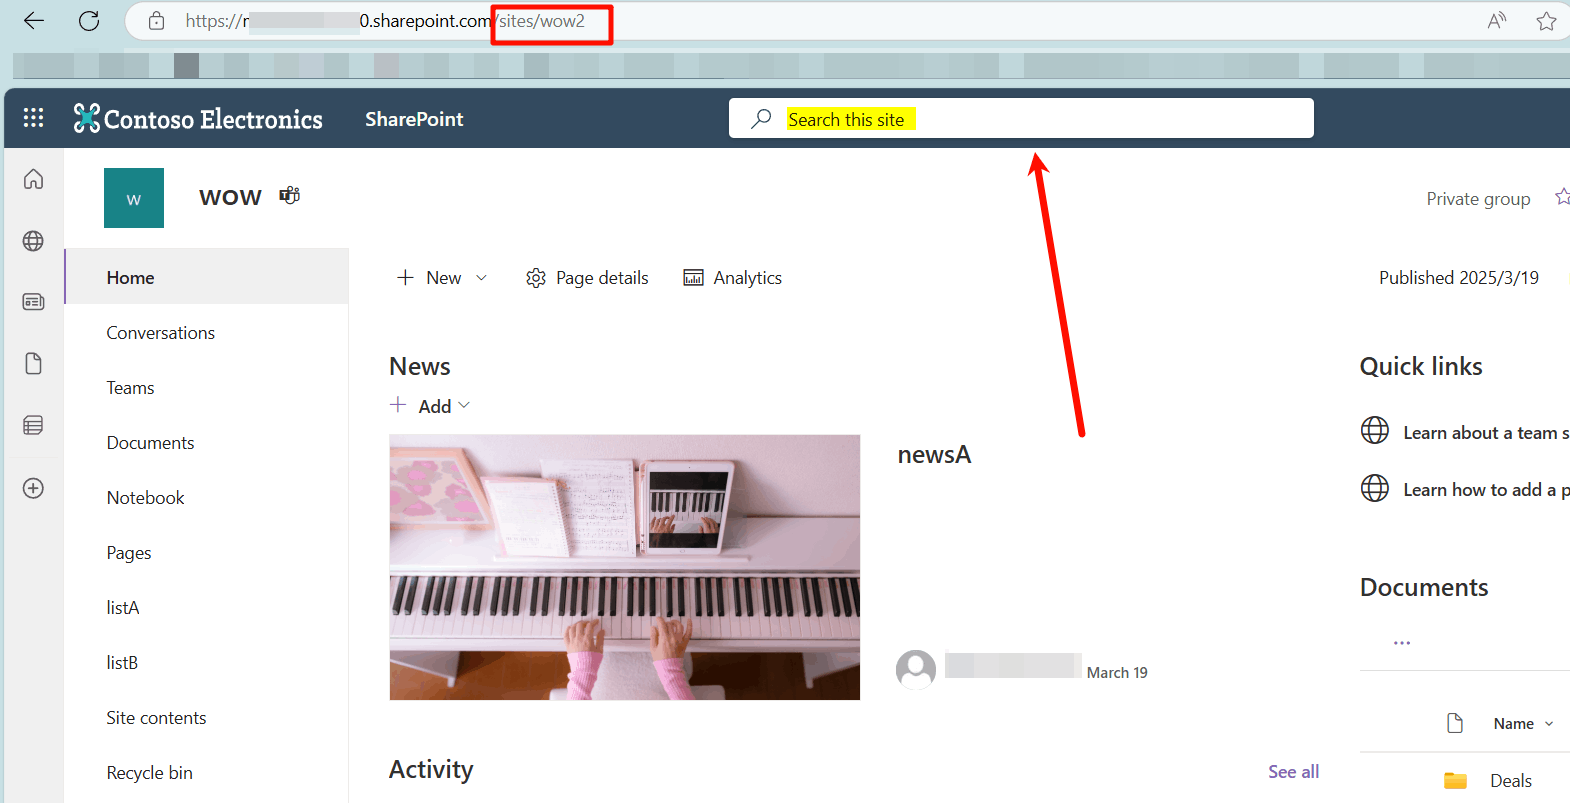The width and height of the screenshot is (1570, 803).
Task: Click the home icon in left rail
Action: 33,179
